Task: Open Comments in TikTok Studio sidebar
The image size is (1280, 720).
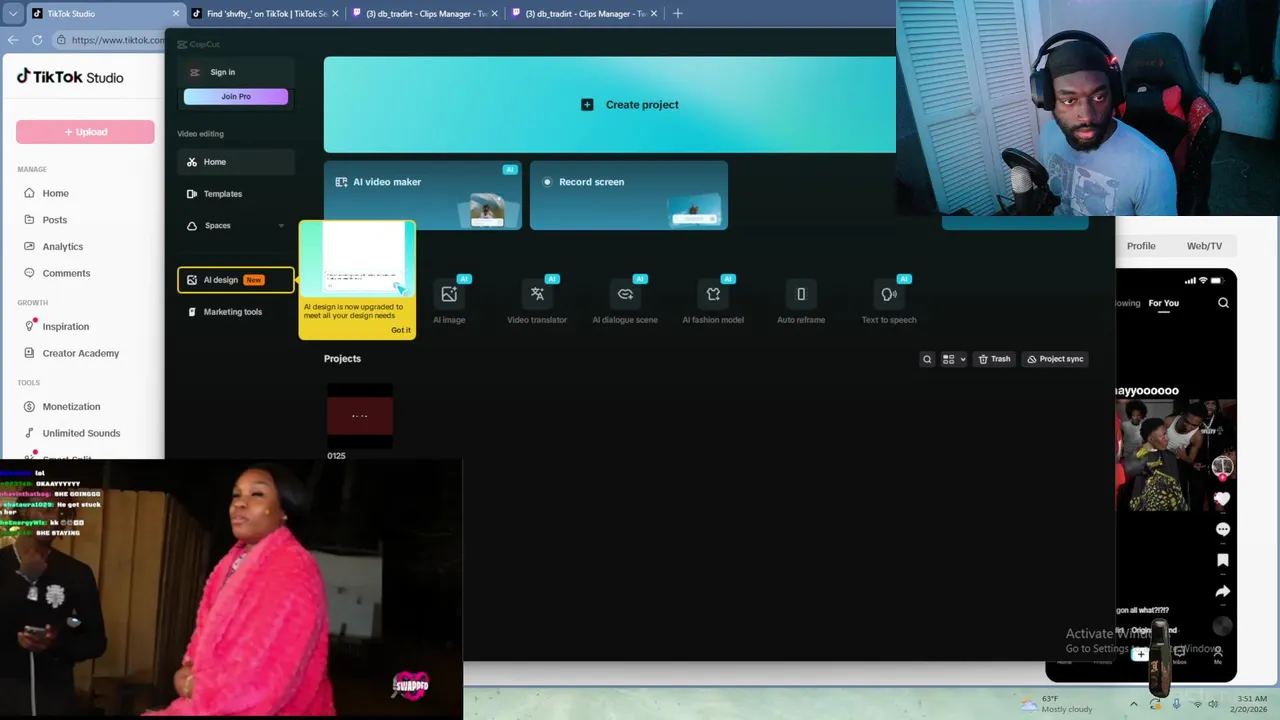Action: pos(66,273)
